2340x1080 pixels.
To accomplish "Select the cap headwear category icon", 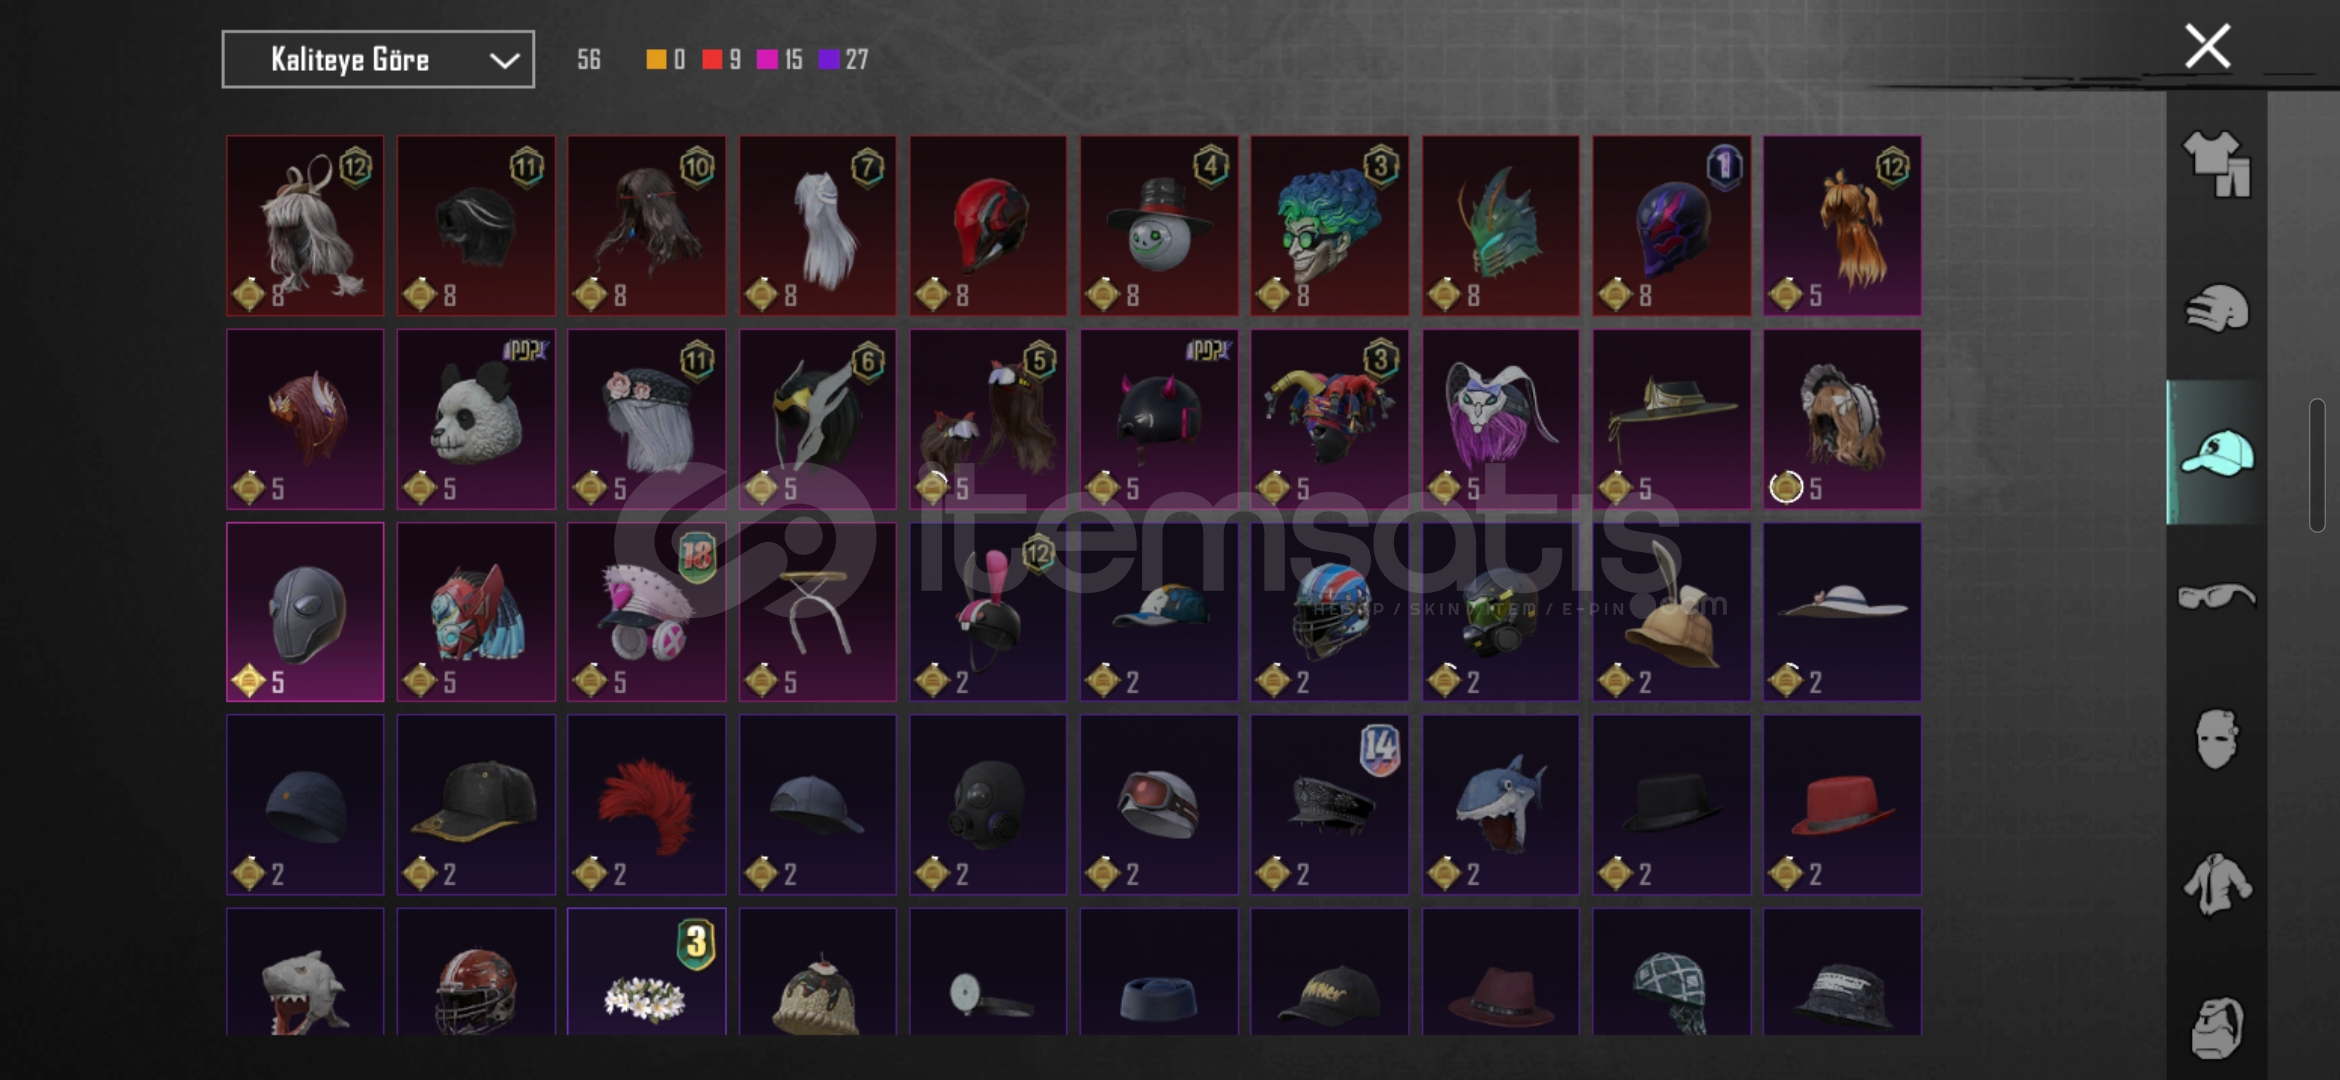I will [2216, 452].
